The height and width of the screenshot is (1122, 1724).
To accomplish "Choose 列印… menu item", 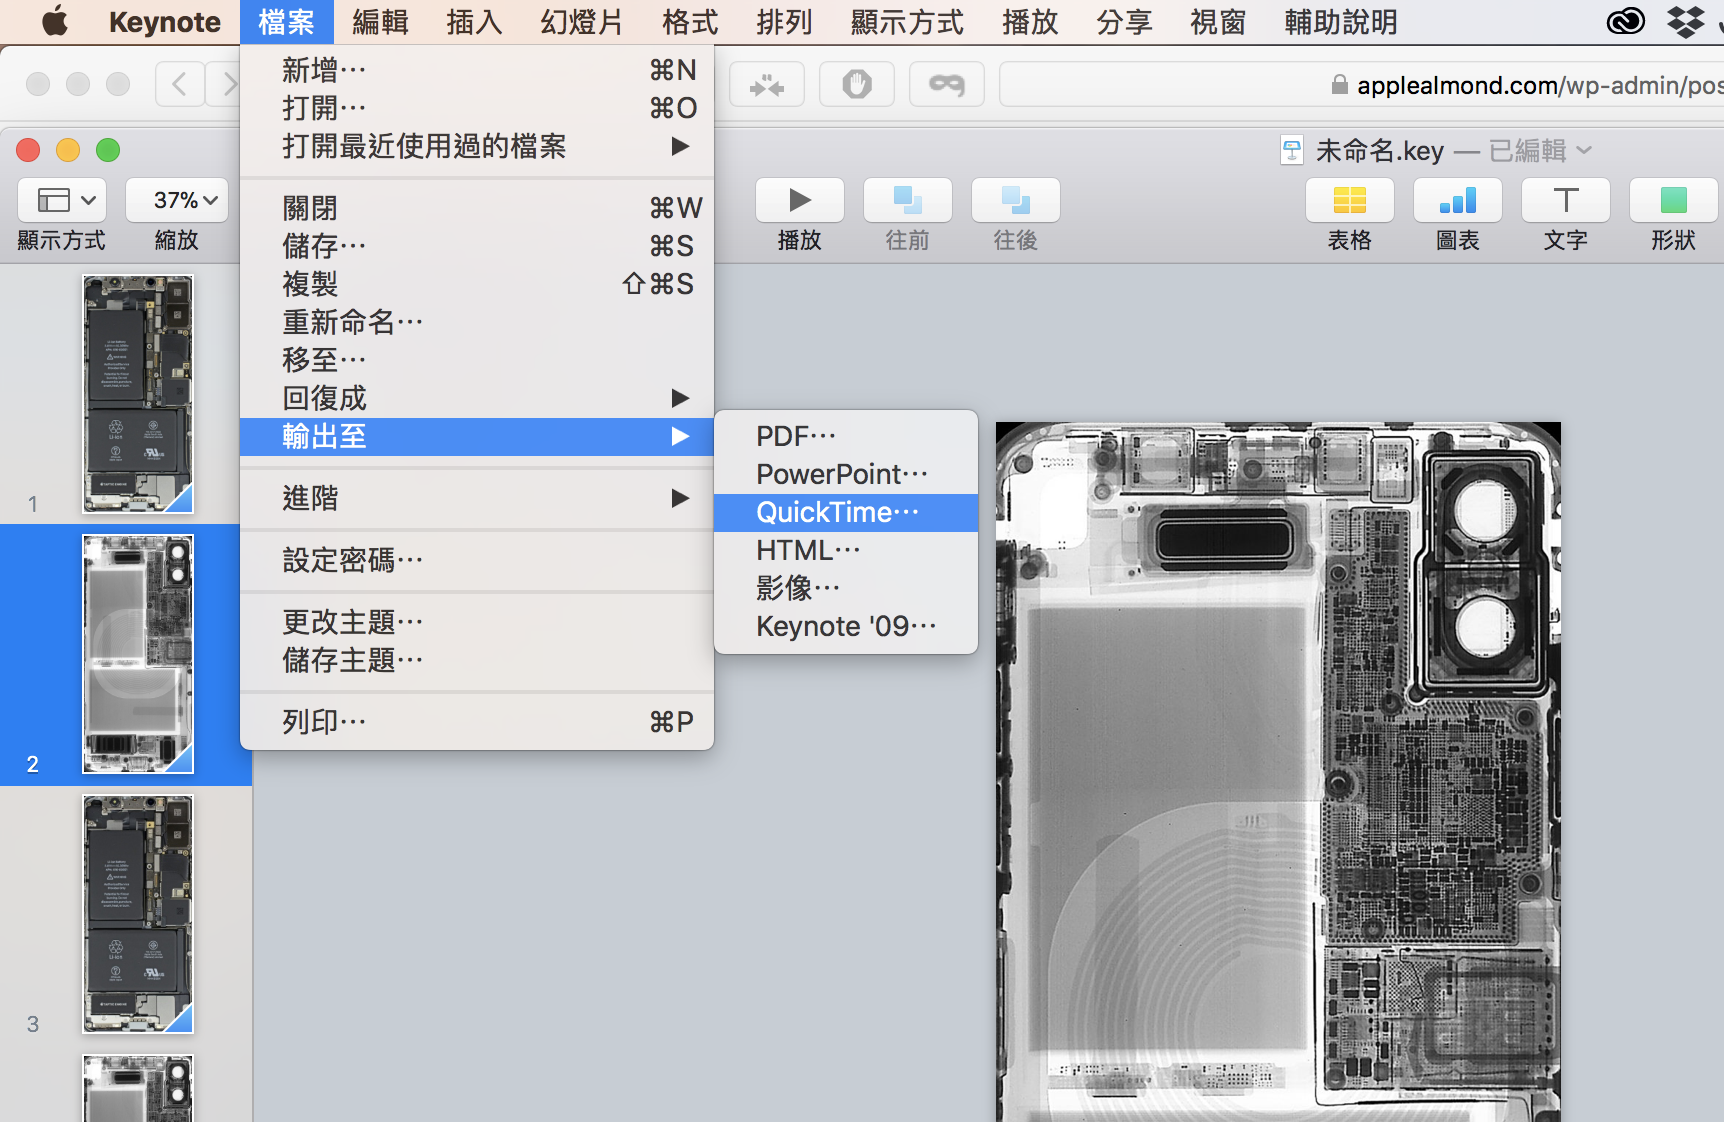I will 477,722.
